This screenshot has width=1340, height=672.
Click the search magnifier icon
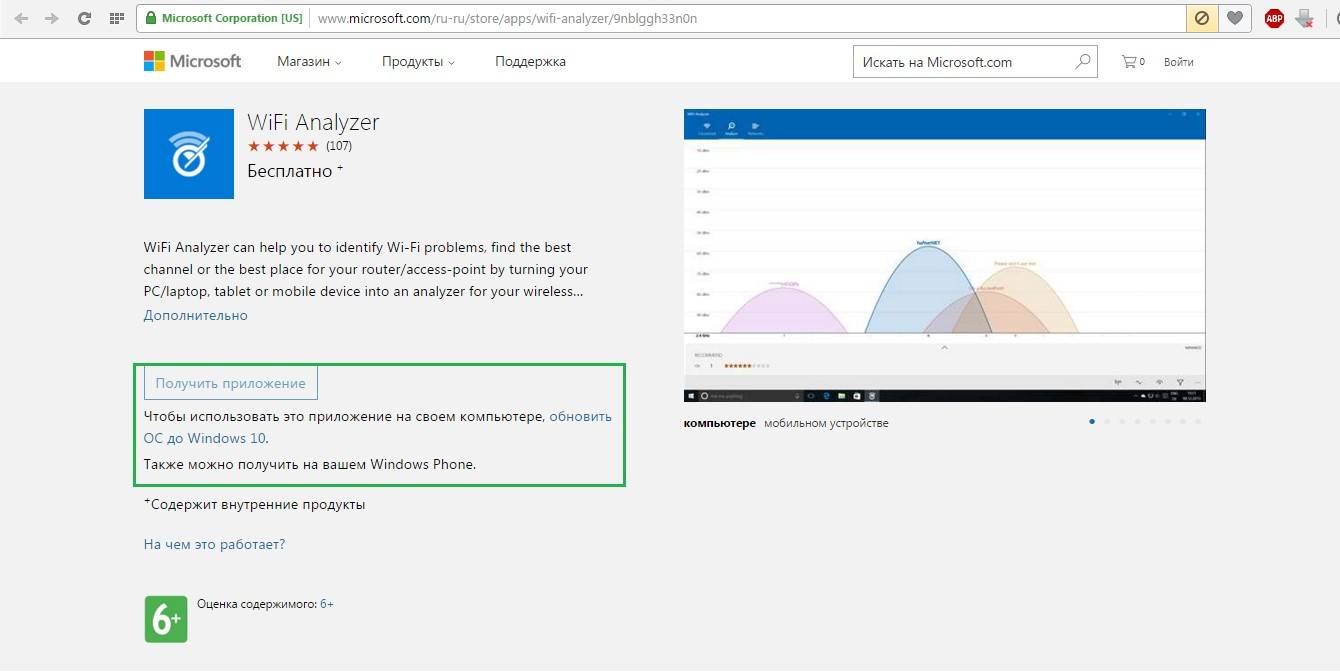1082,61
